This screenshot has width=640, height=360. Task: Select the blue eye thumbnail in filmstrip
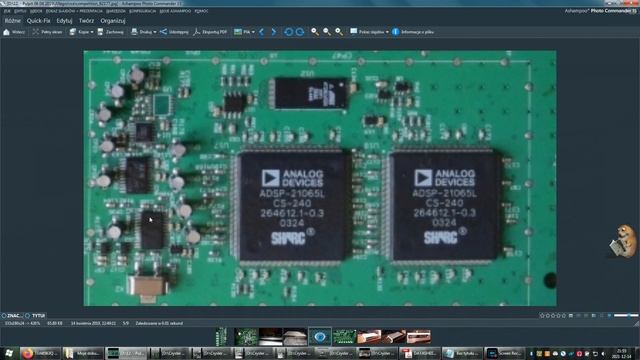[x=320, y=337]
